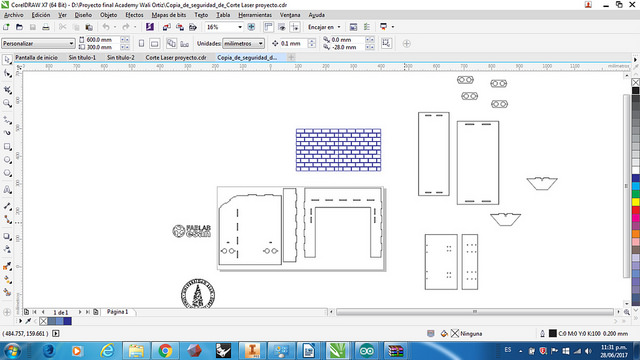This screenshot has width=640, height=360.
Task: Select the Text tool
Action: pyautogui.click(x=7, y=190)
